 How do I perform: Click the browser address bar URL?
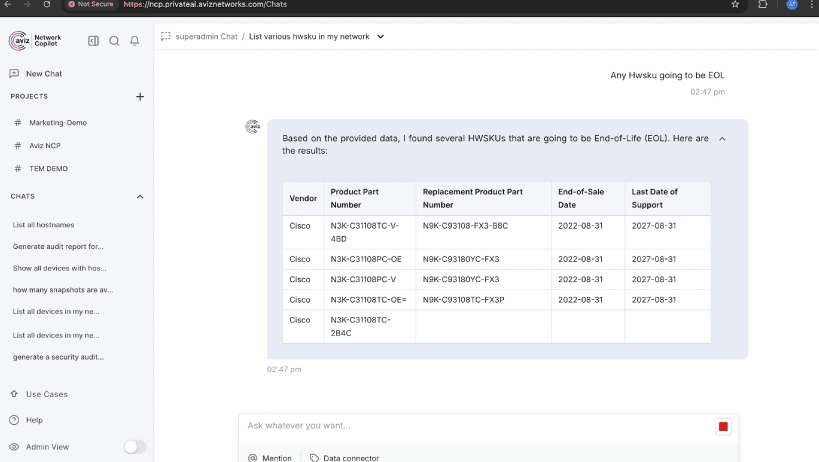(x=205, y=4)
